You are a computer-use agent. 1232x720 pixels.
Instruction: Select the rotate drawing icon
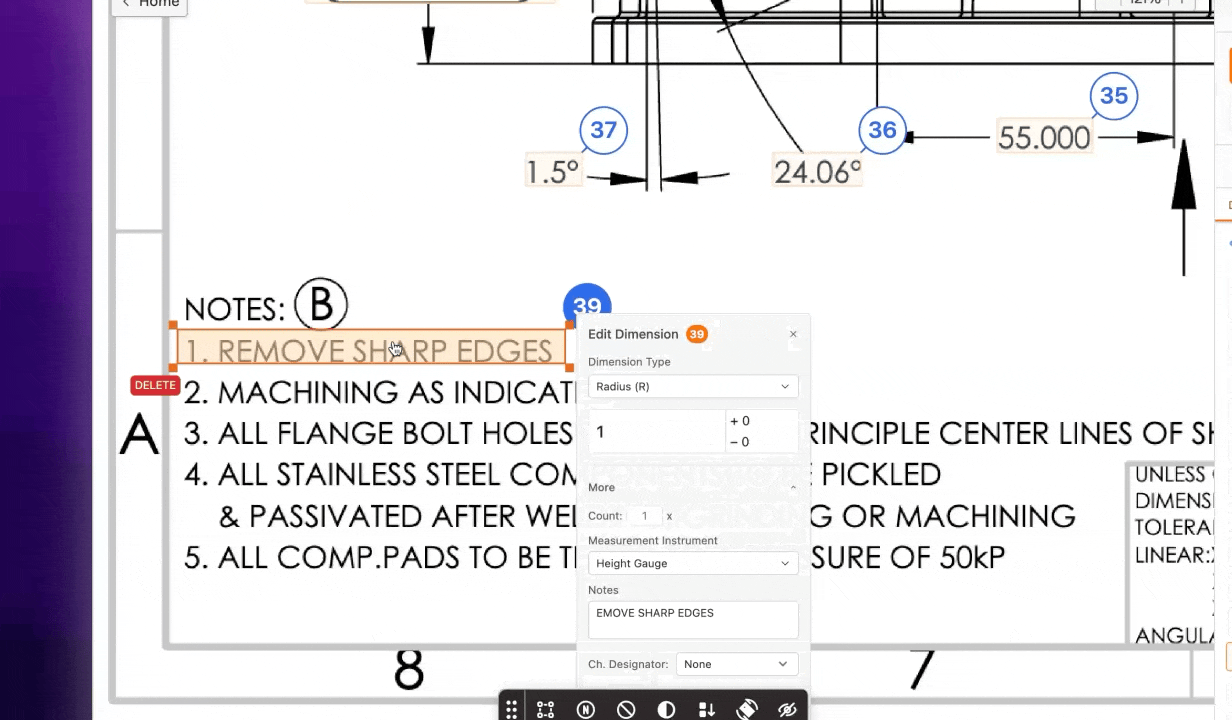747,708
